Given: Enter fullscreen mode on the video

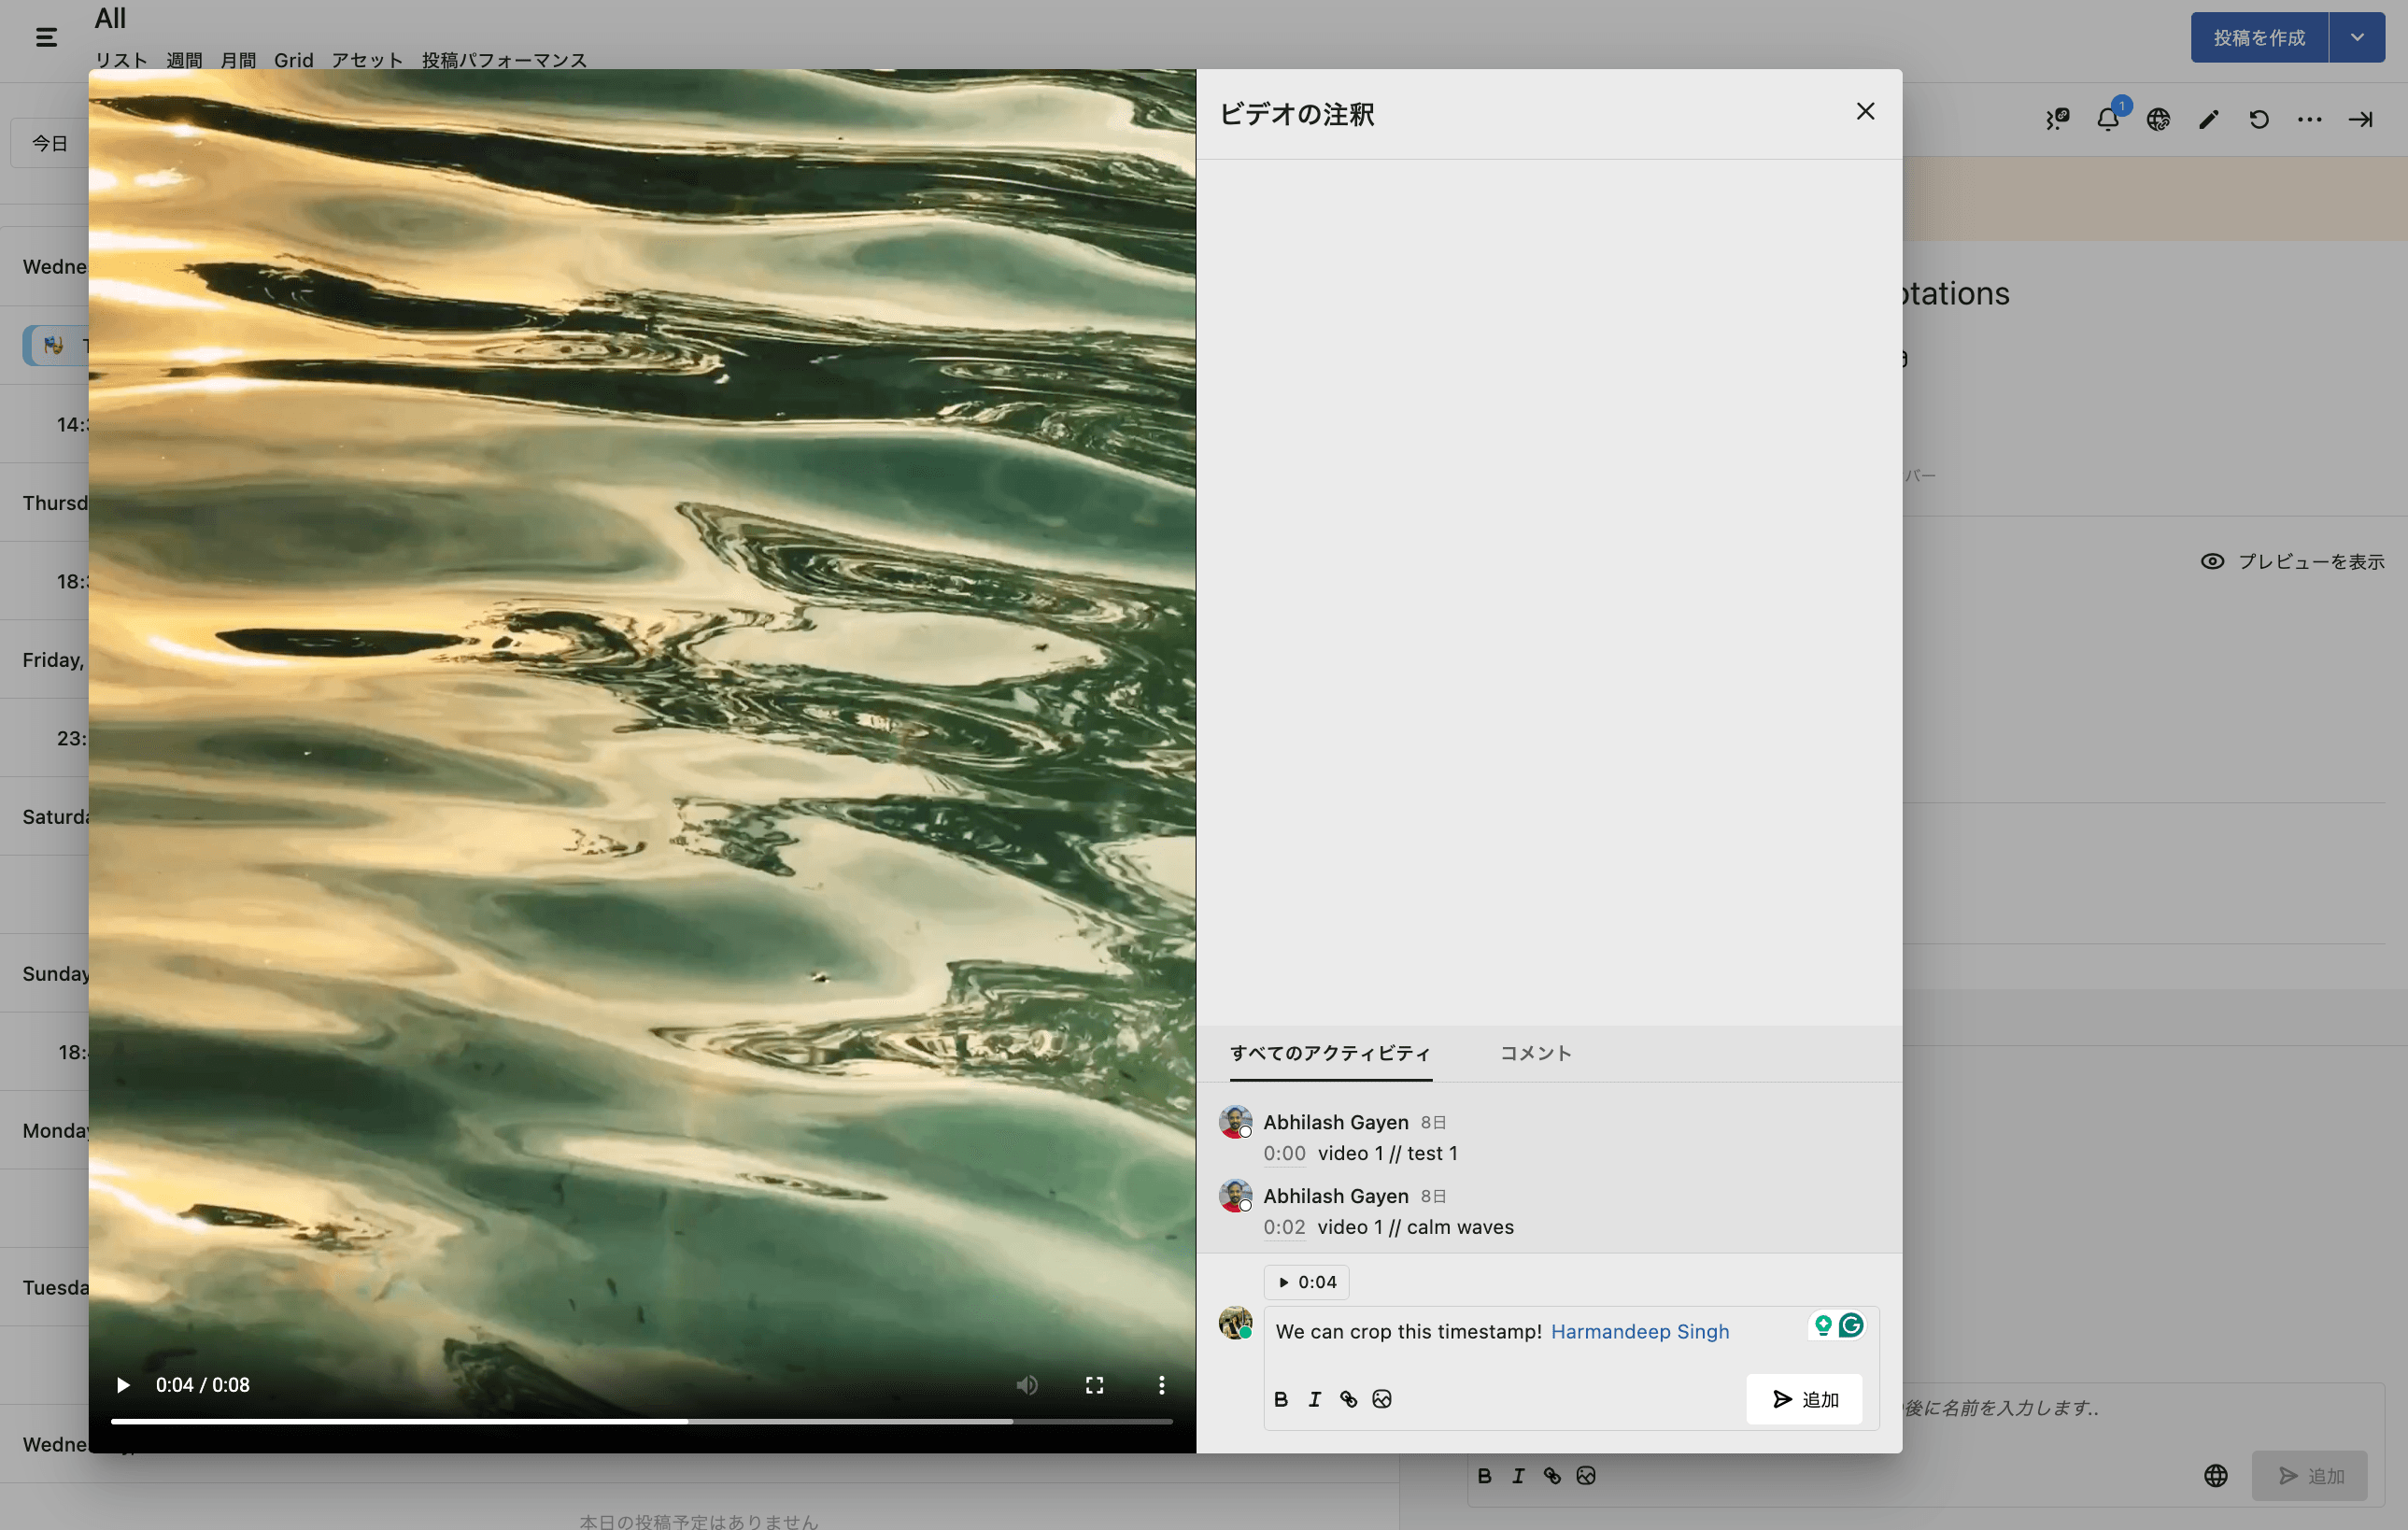Looking at the screenshot, I should tap(1094, 1385).
